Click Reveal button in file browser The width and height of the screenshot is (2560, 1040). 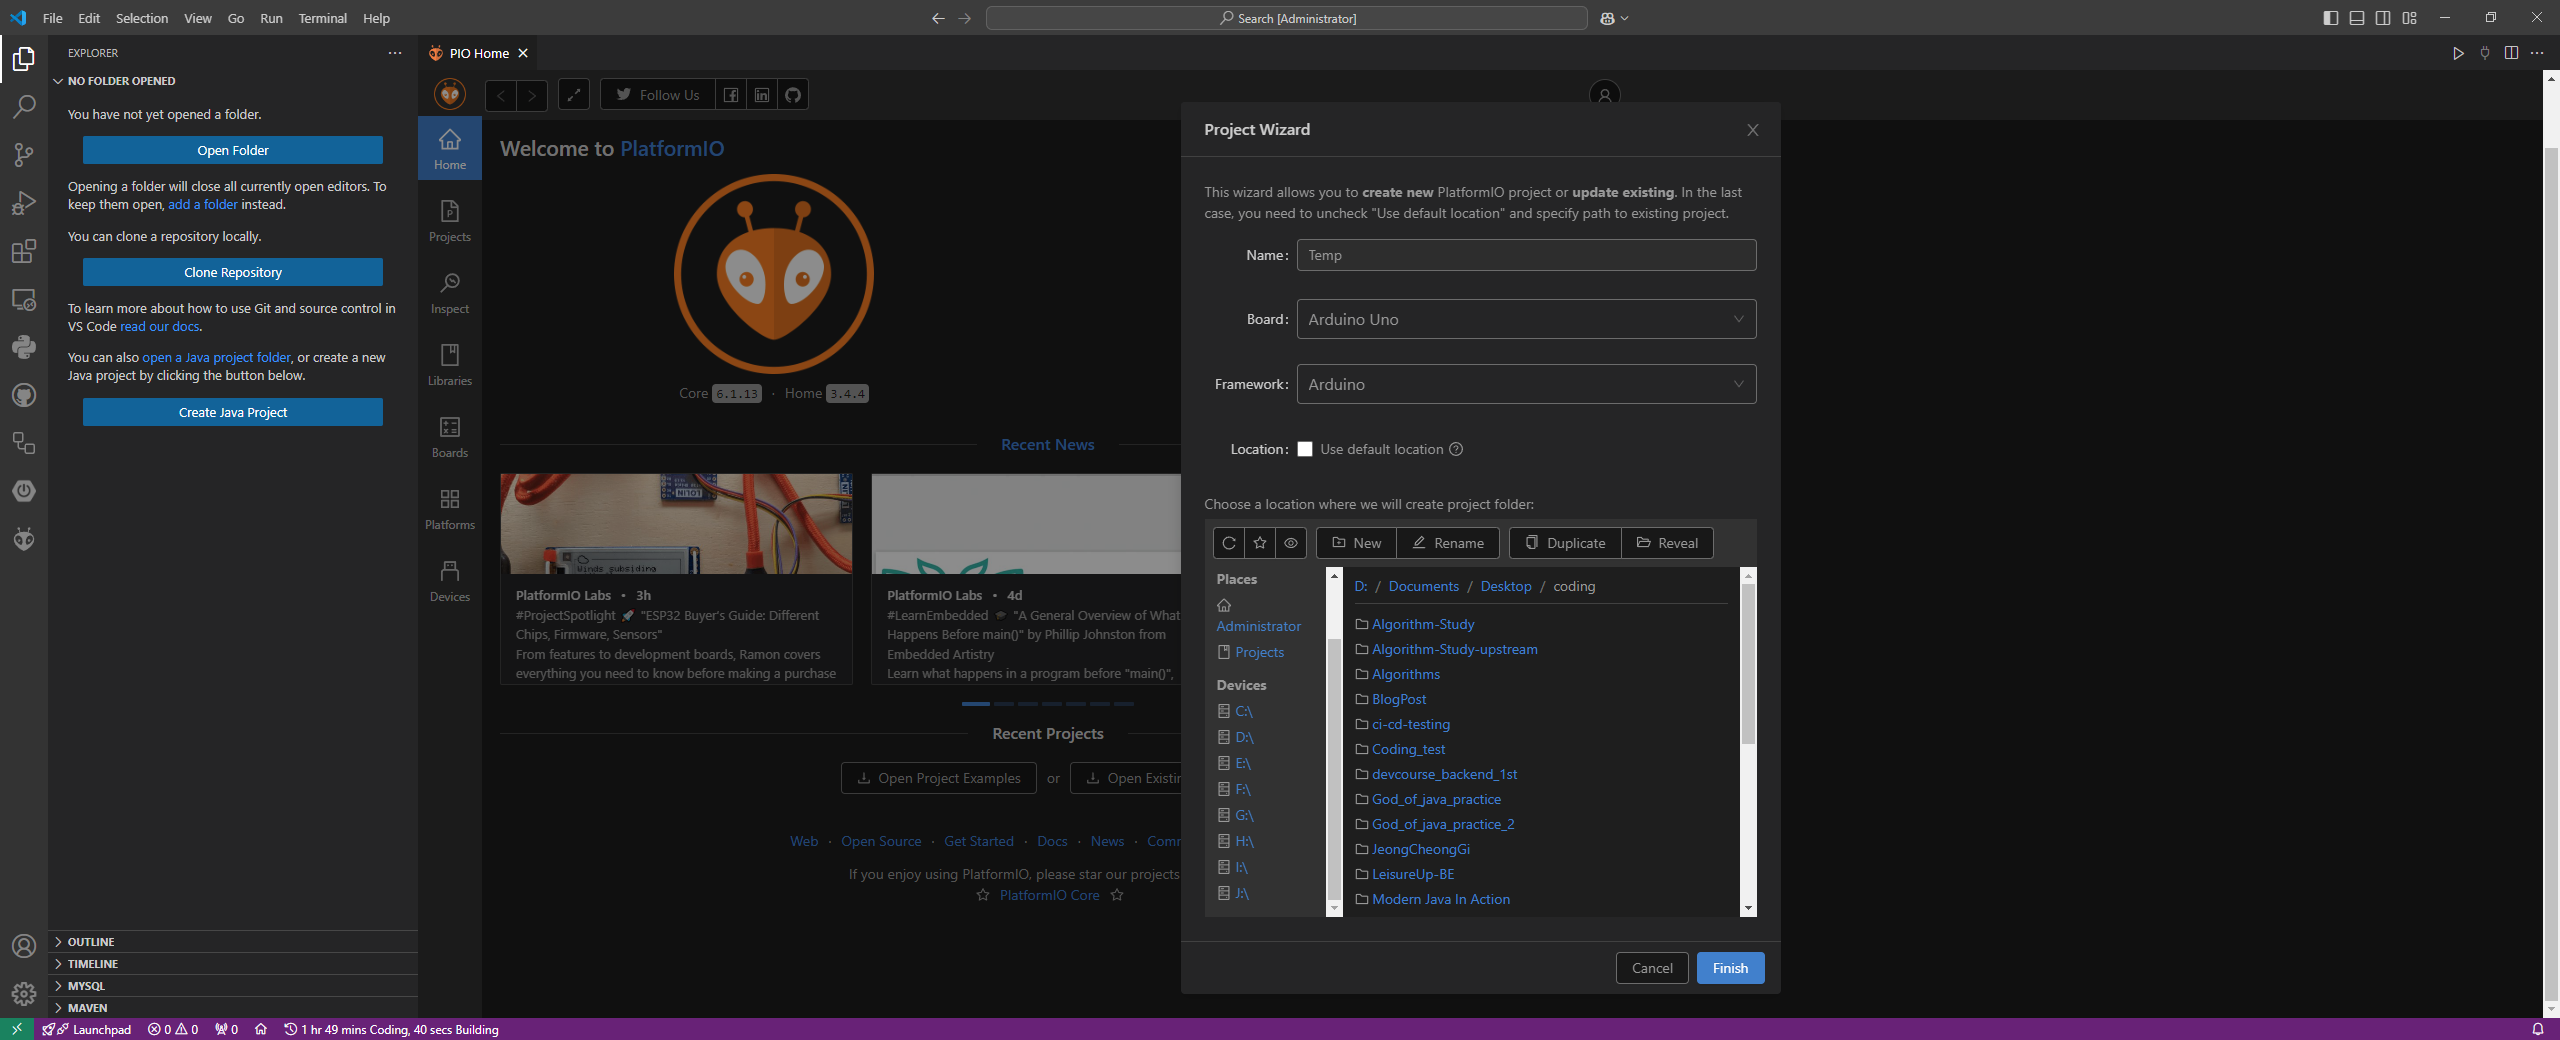[1667, 543]
